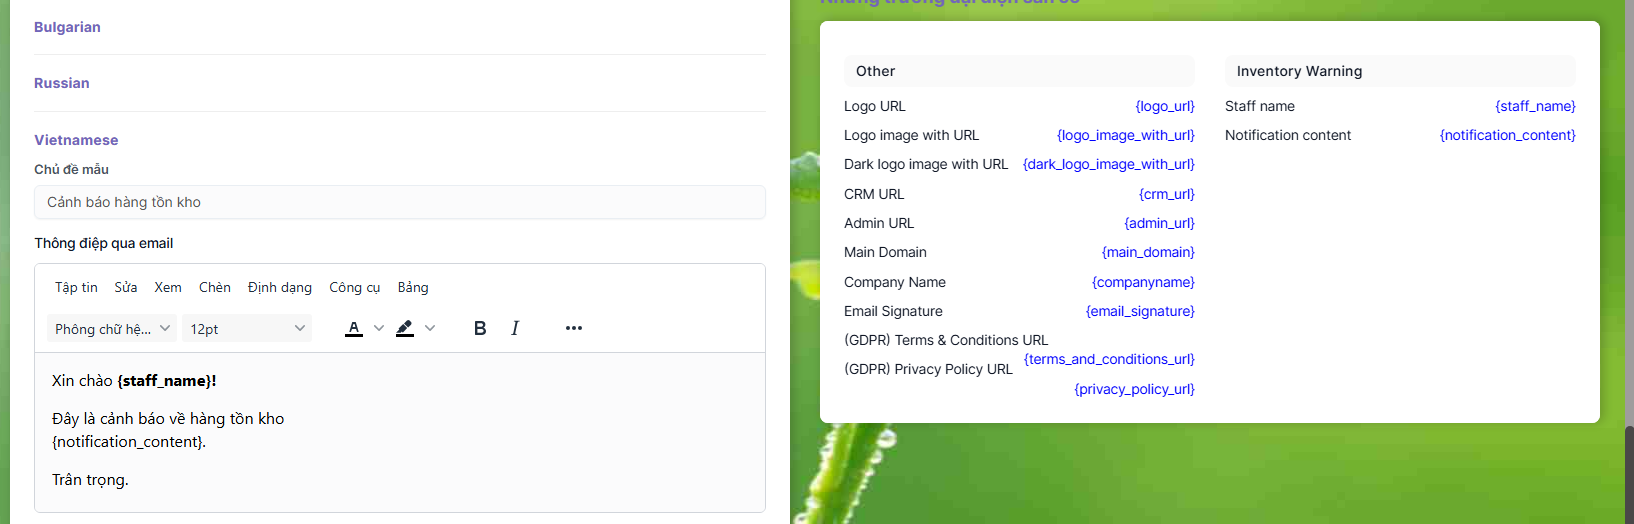Open highlight color dropdown arrow

tap(430, 328)
